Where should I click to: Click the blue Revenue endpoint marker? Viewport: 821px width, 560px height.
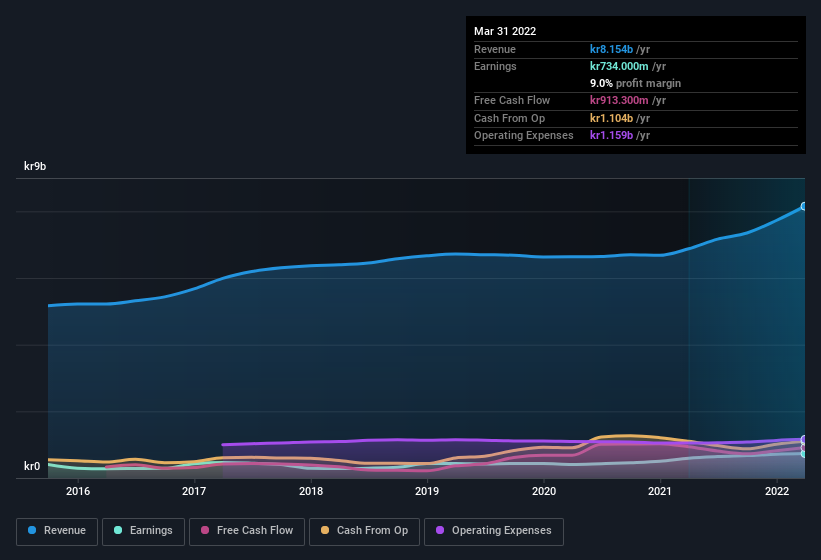[803, 206]
